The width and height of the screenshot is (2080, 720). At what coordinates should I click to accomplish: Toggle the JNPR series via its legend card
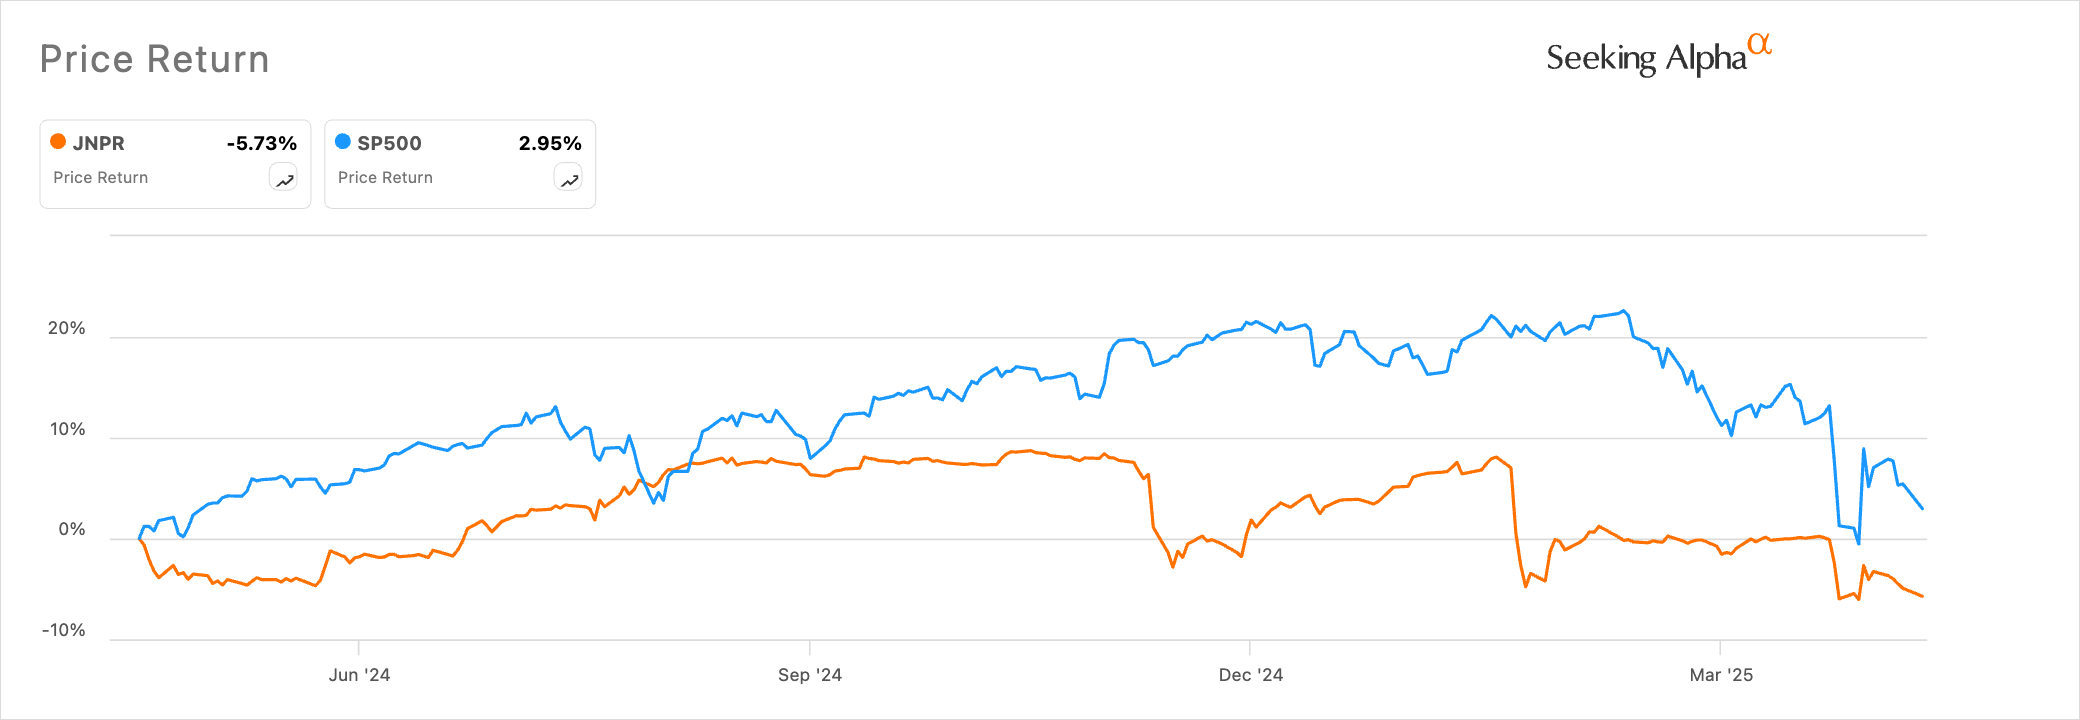175,163
